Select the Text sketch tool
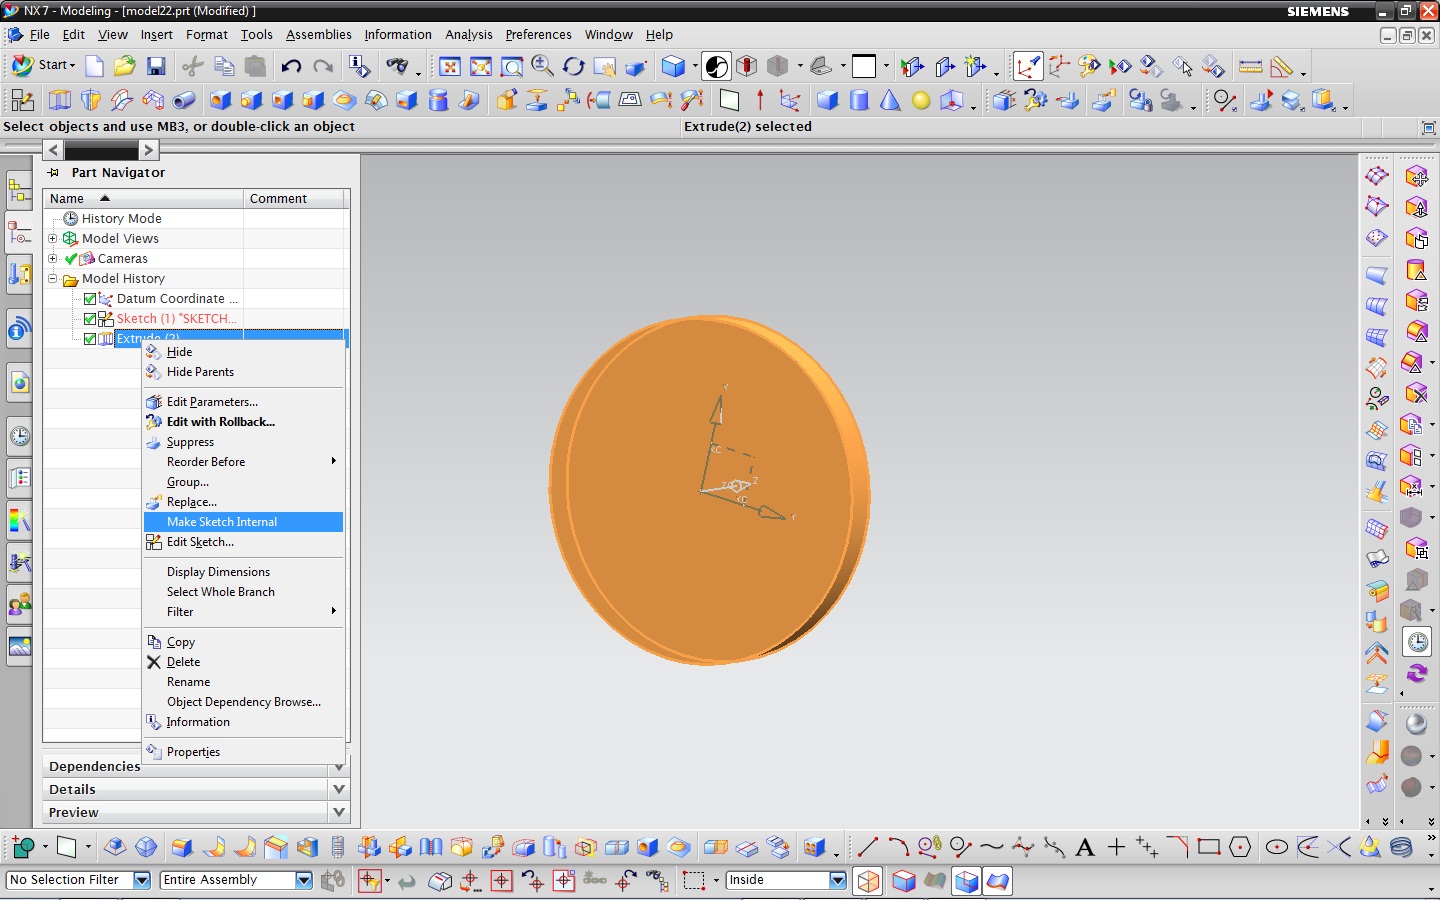The width and height of the screenshot is (1440, 900). [1086, 849]
